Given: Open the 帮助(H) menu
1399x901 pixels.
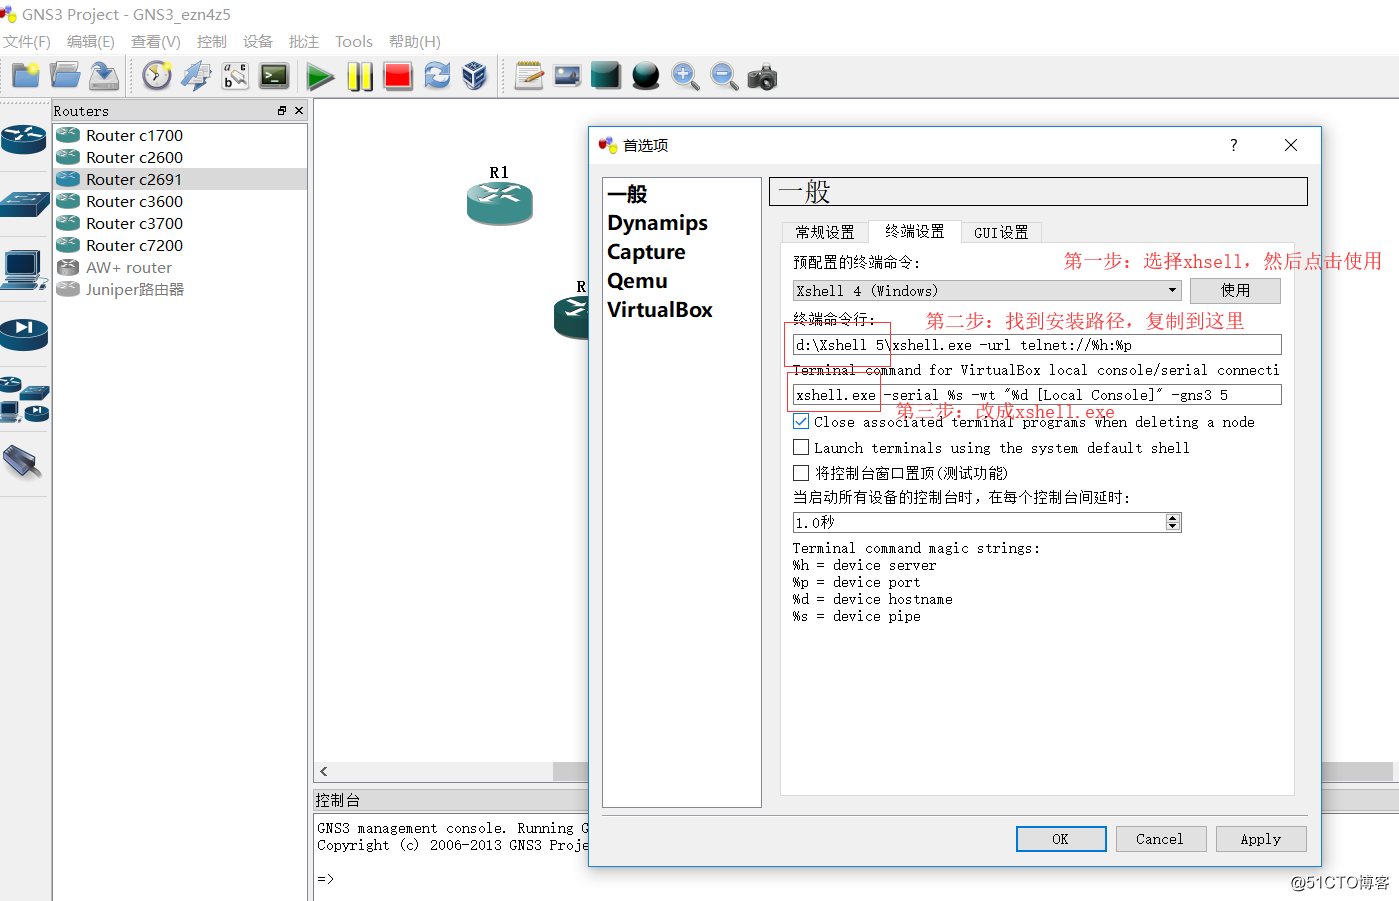Looking at the screenshot, I should pyautogui.click(x=415, y=41).
